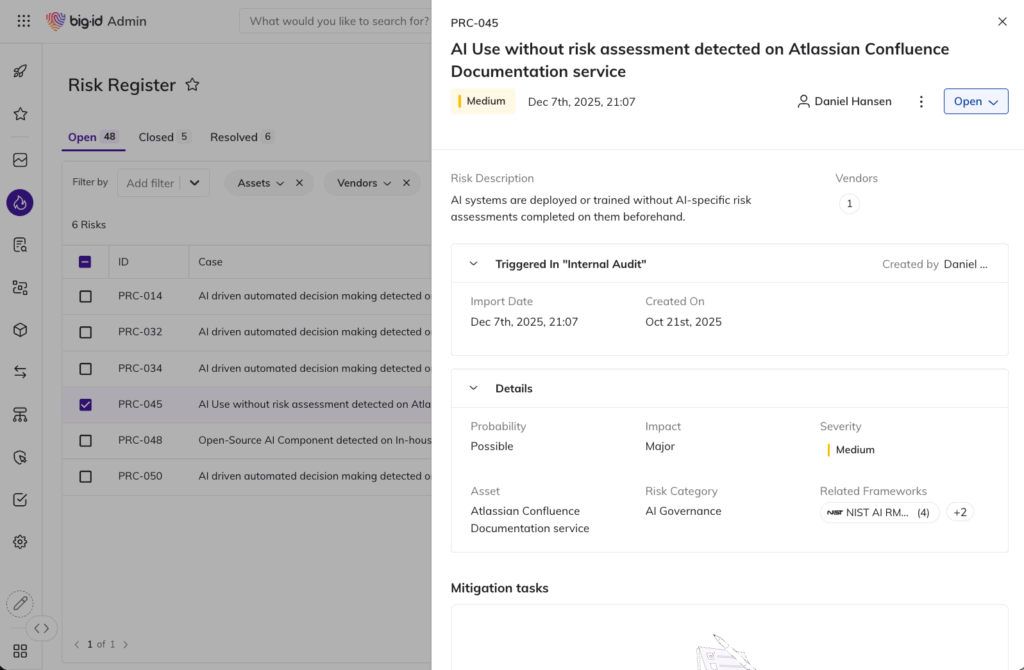
Task: Open favorites star icon in sidebar
Action: tap(20, 114)
